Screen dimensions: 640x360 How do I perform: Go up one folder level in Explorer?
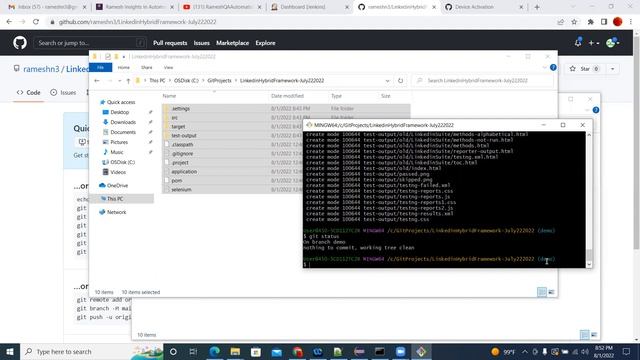[128, 81]
